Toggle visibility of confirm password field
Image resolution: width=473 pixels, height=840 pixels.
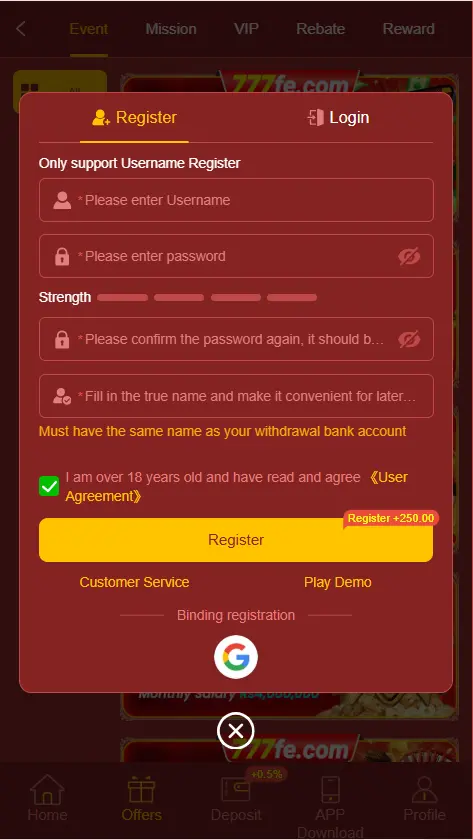click(409, 339)
